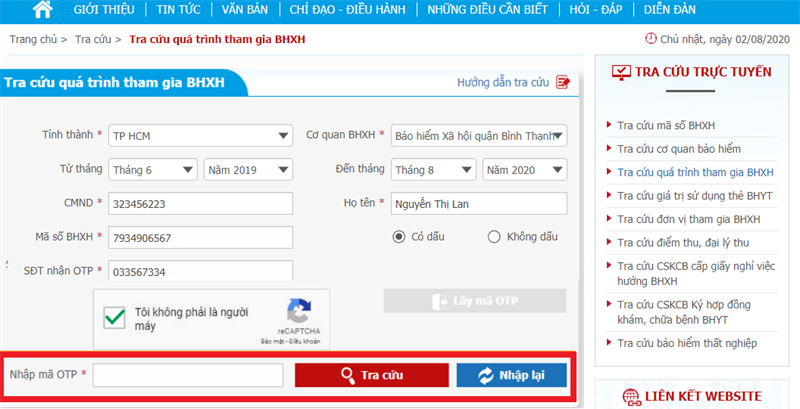Click the Lấy mã OTP button

coord(475,301)
